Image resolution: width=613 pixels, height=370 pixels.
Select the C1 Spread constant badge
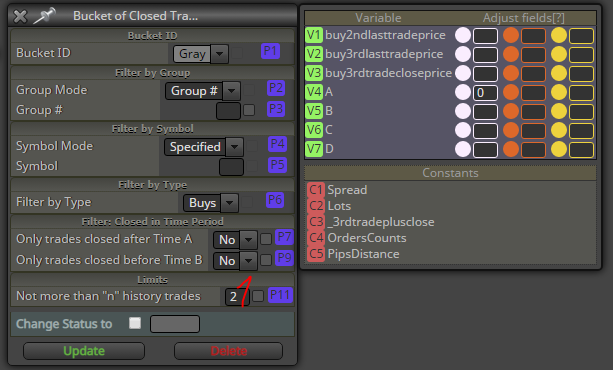[316, 190]
